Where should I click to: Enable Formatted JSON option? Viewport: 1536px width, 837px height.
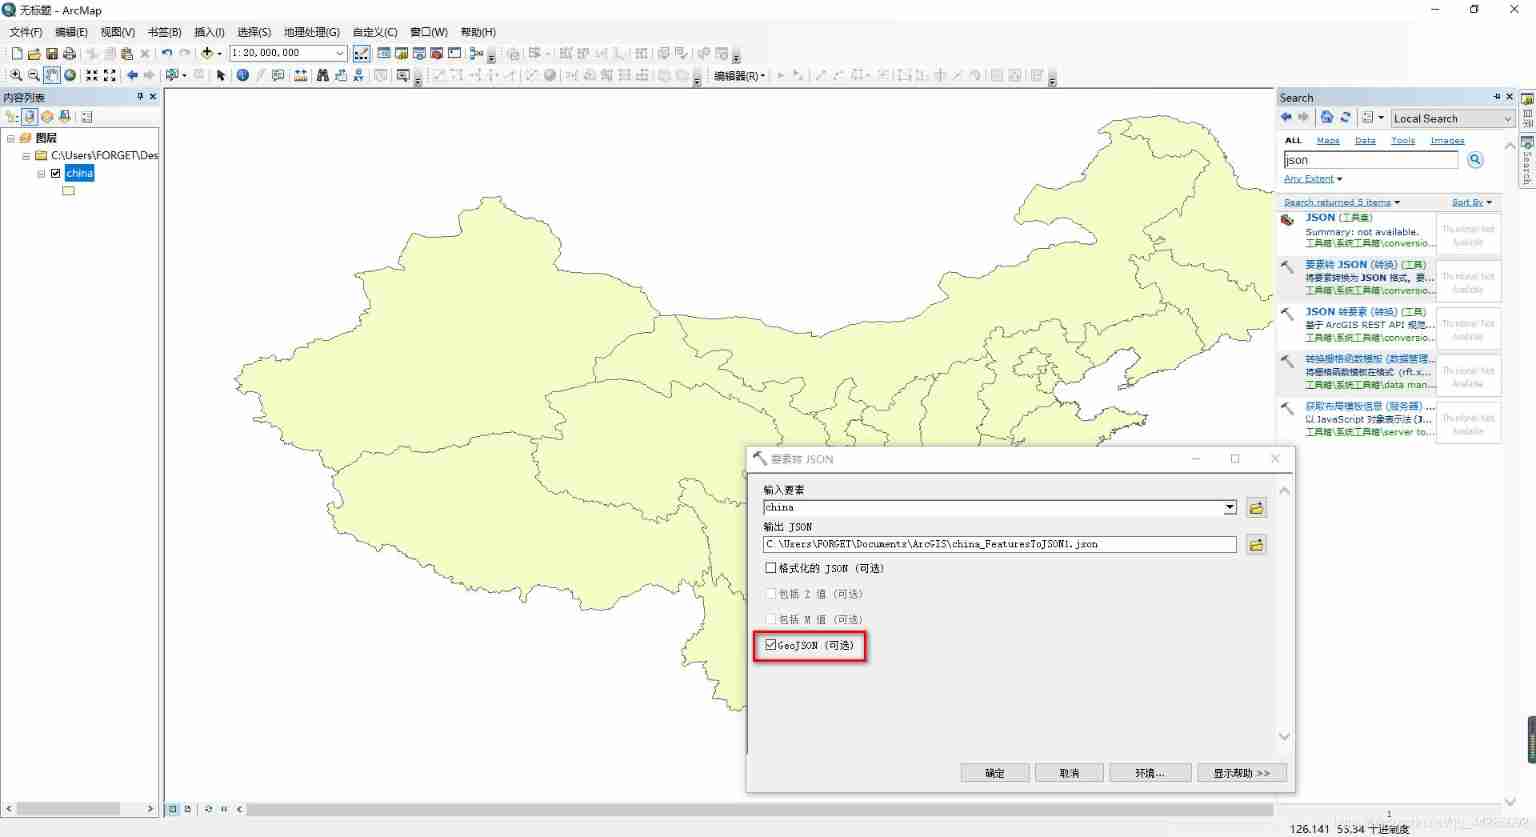(x=771, y=568)
